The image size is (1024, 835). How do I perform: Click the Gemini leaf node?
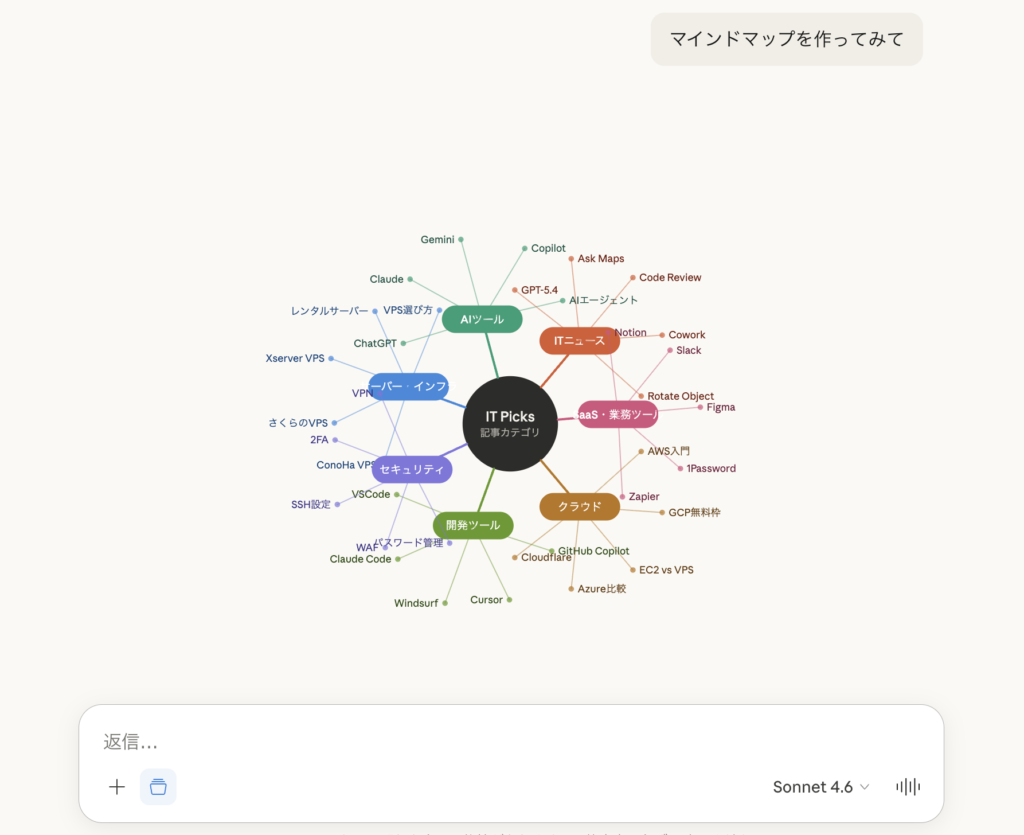coord(438,240)
